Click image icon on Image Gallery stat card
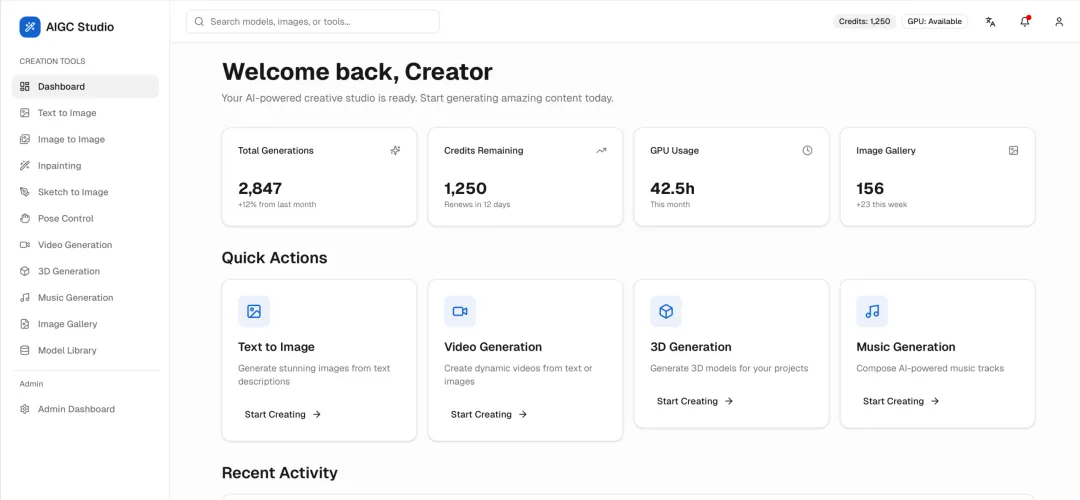This screenshot has width=1080, height=500. pos(1013,150)
